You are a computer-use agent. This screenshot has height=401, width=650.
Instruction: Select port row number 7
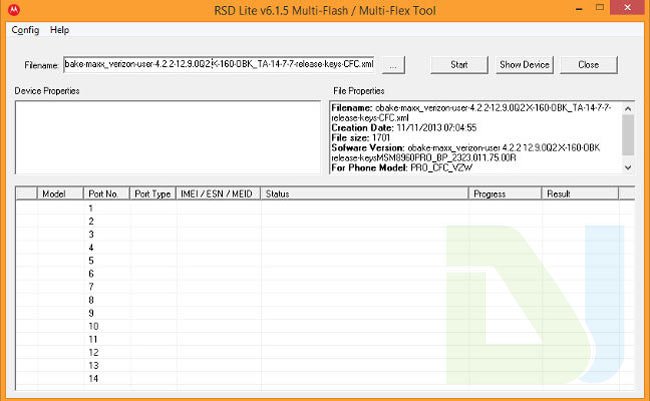(325, 287)
